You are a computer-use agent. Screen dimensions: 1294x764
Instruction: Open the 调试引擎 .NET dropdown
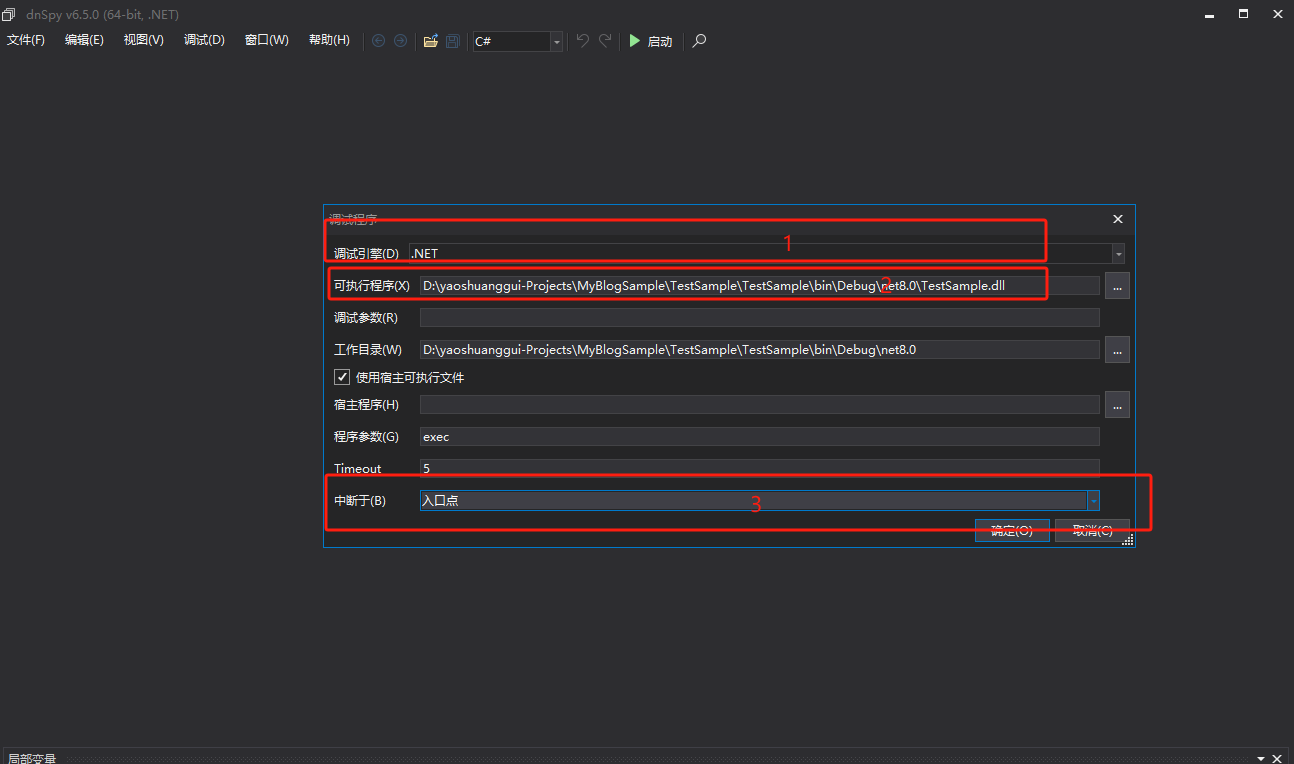tap(1118, 253)
